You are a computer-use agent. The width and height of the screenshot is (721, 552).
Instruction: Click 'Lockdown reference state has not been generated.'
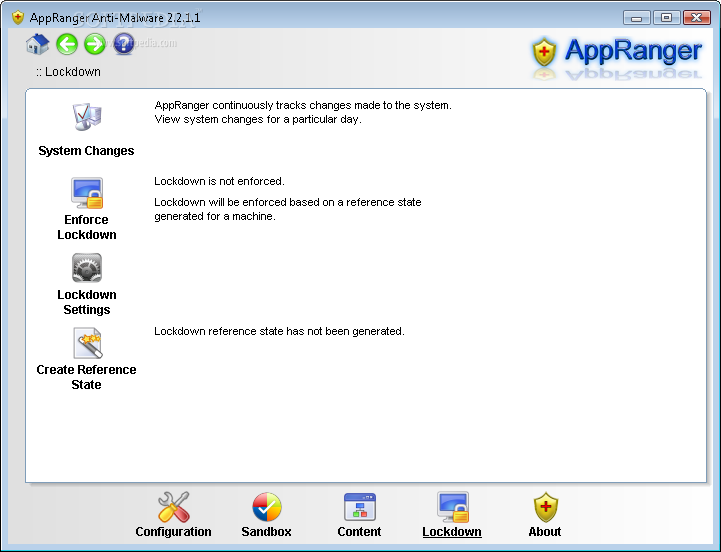[x=280, y=331]
